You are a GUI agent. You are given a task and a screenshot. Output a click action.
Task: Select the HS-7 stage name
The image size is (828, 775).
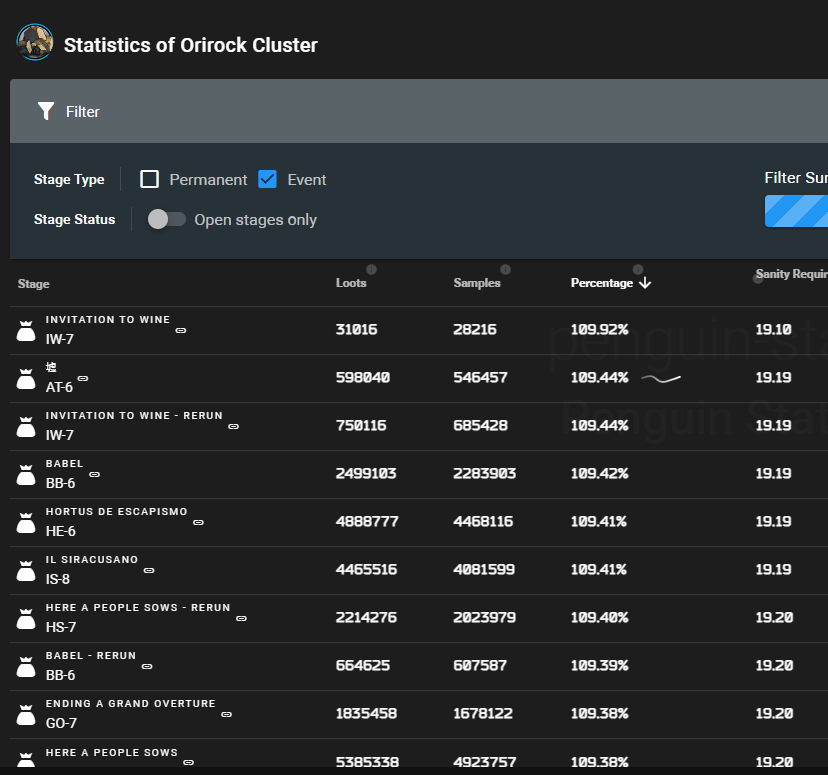coord(61,627)
